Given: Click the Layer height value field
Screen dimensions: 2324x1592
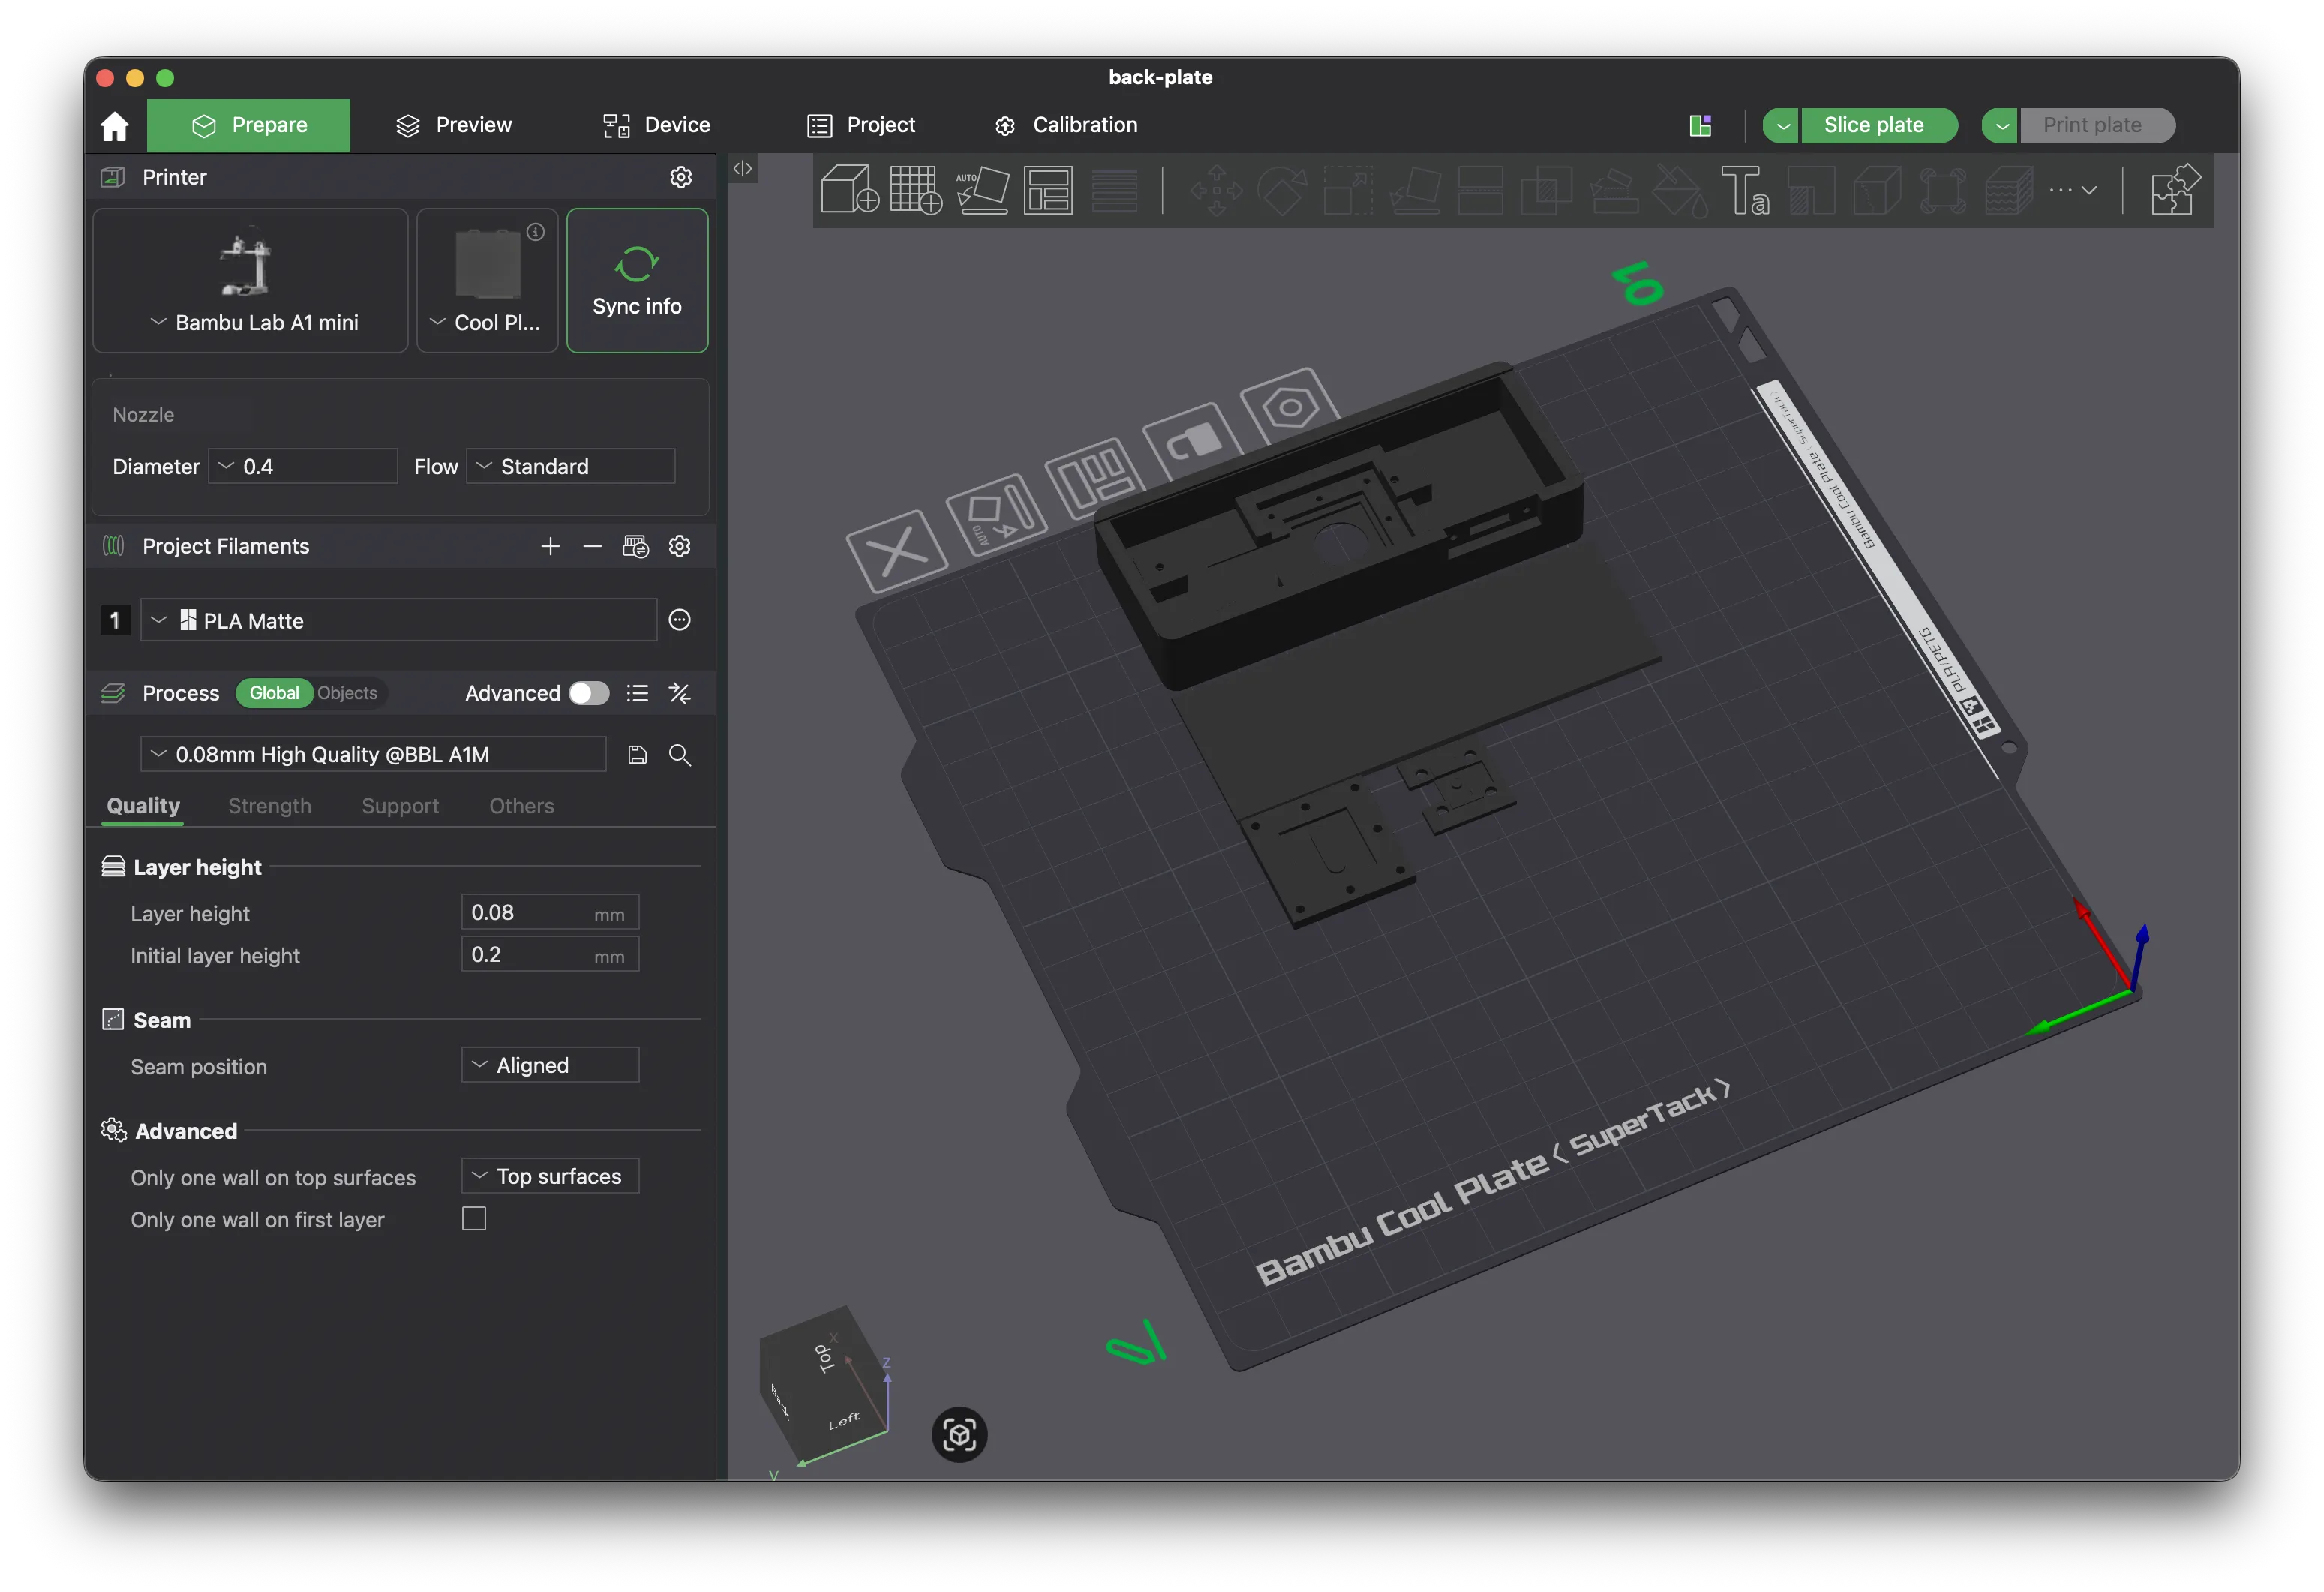Looking at the screenshot, I should (x=526, y=912).
